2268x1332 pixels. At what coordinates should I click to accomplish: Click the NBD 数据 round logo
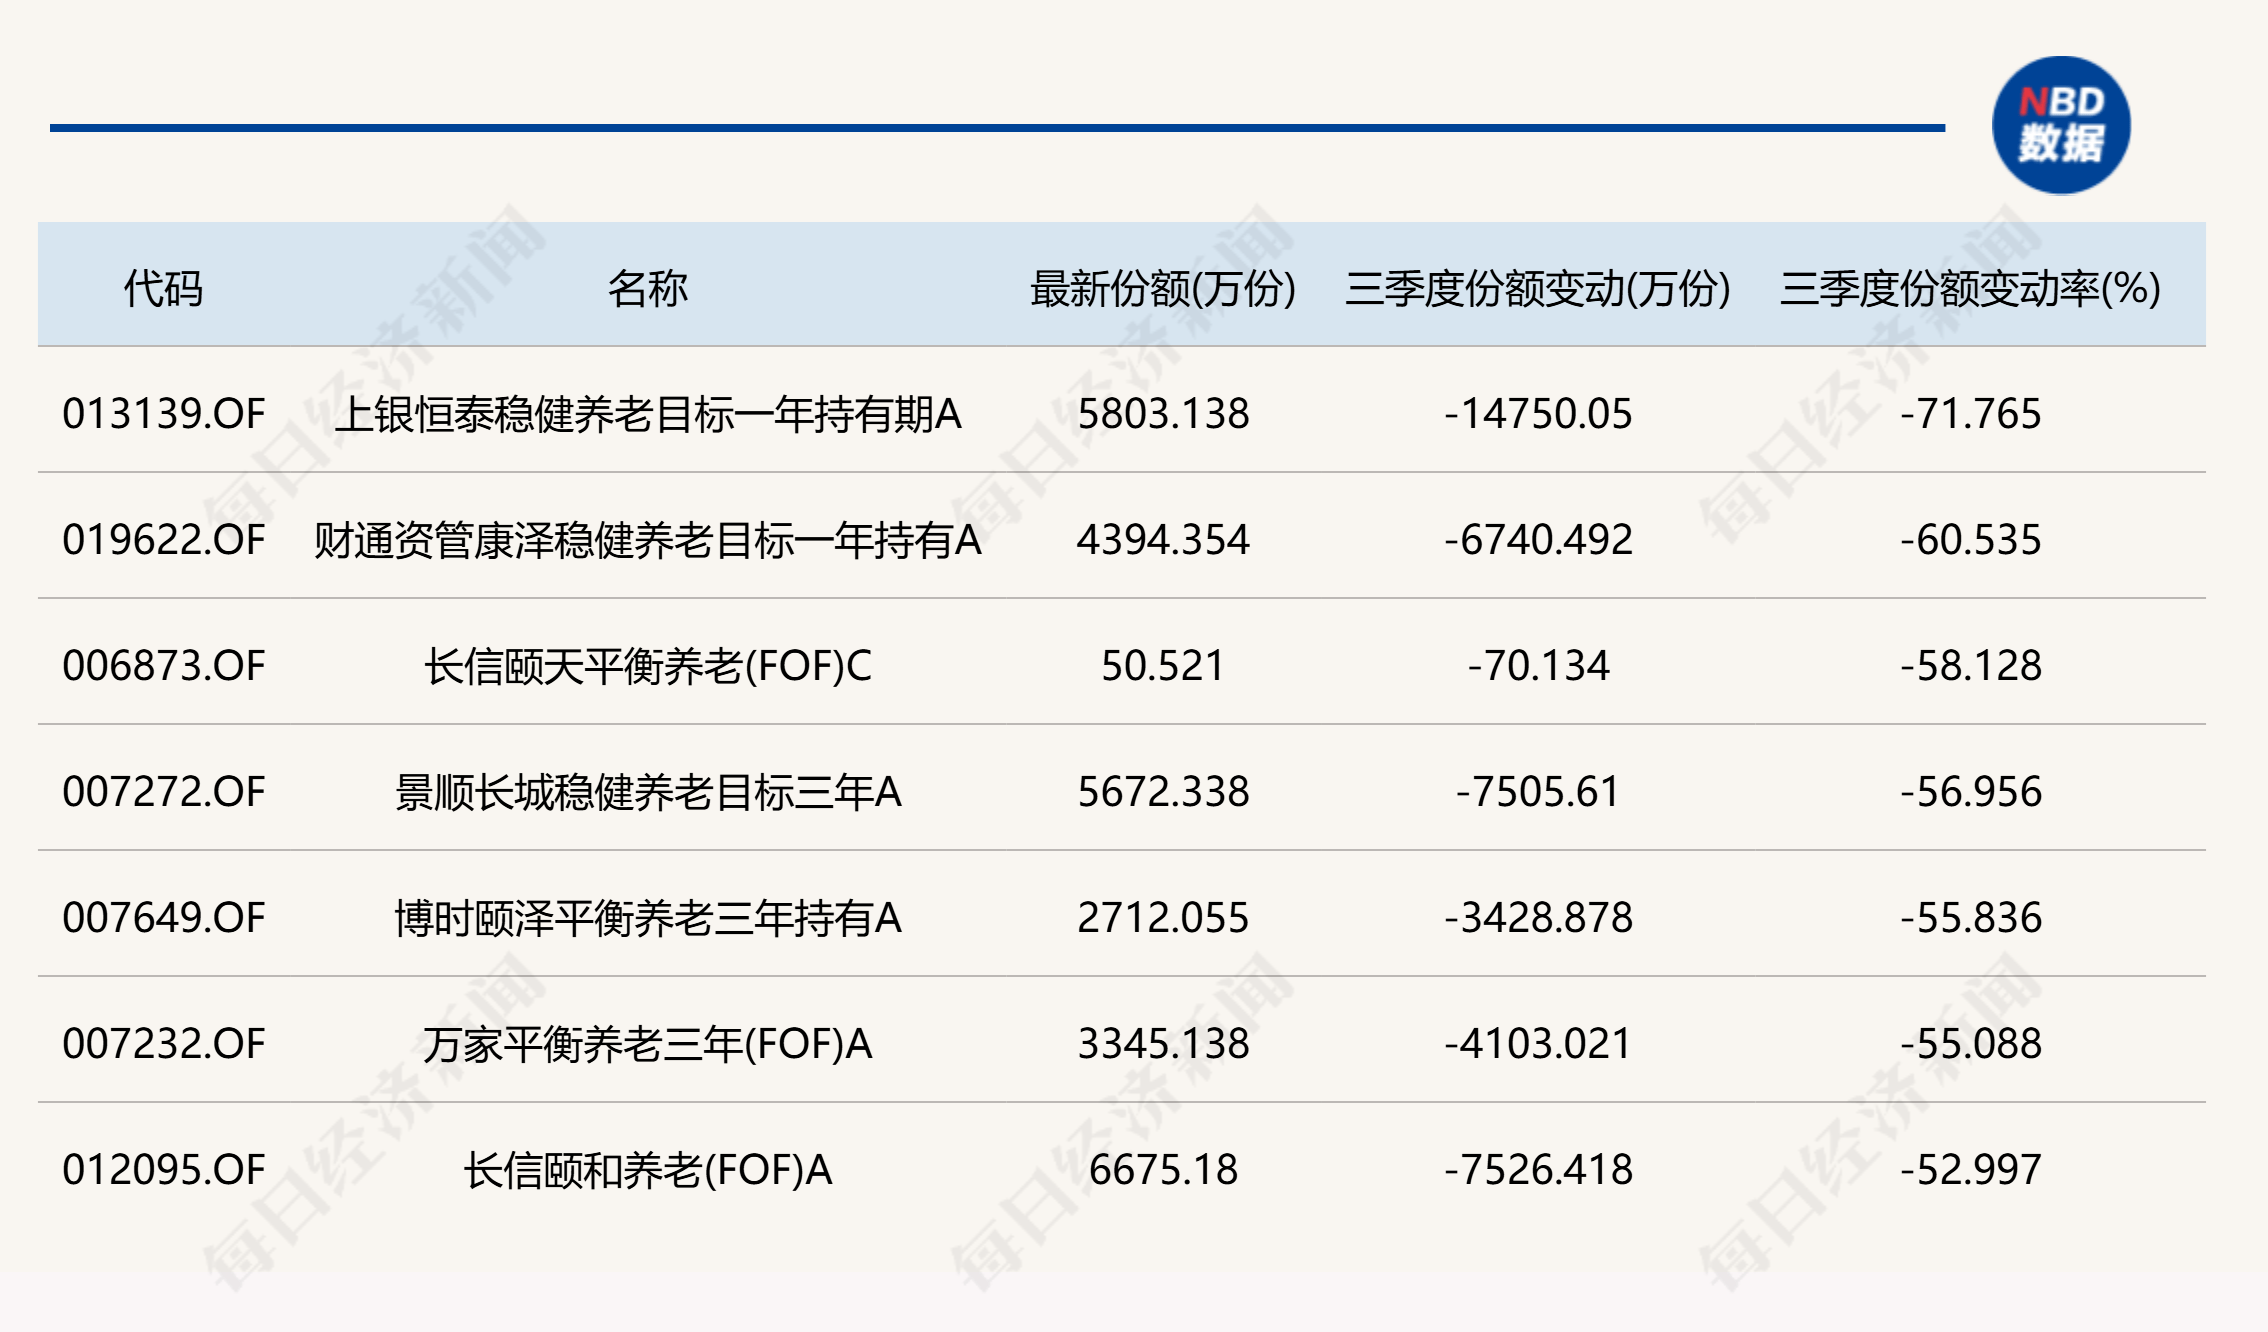(2060, 125)
